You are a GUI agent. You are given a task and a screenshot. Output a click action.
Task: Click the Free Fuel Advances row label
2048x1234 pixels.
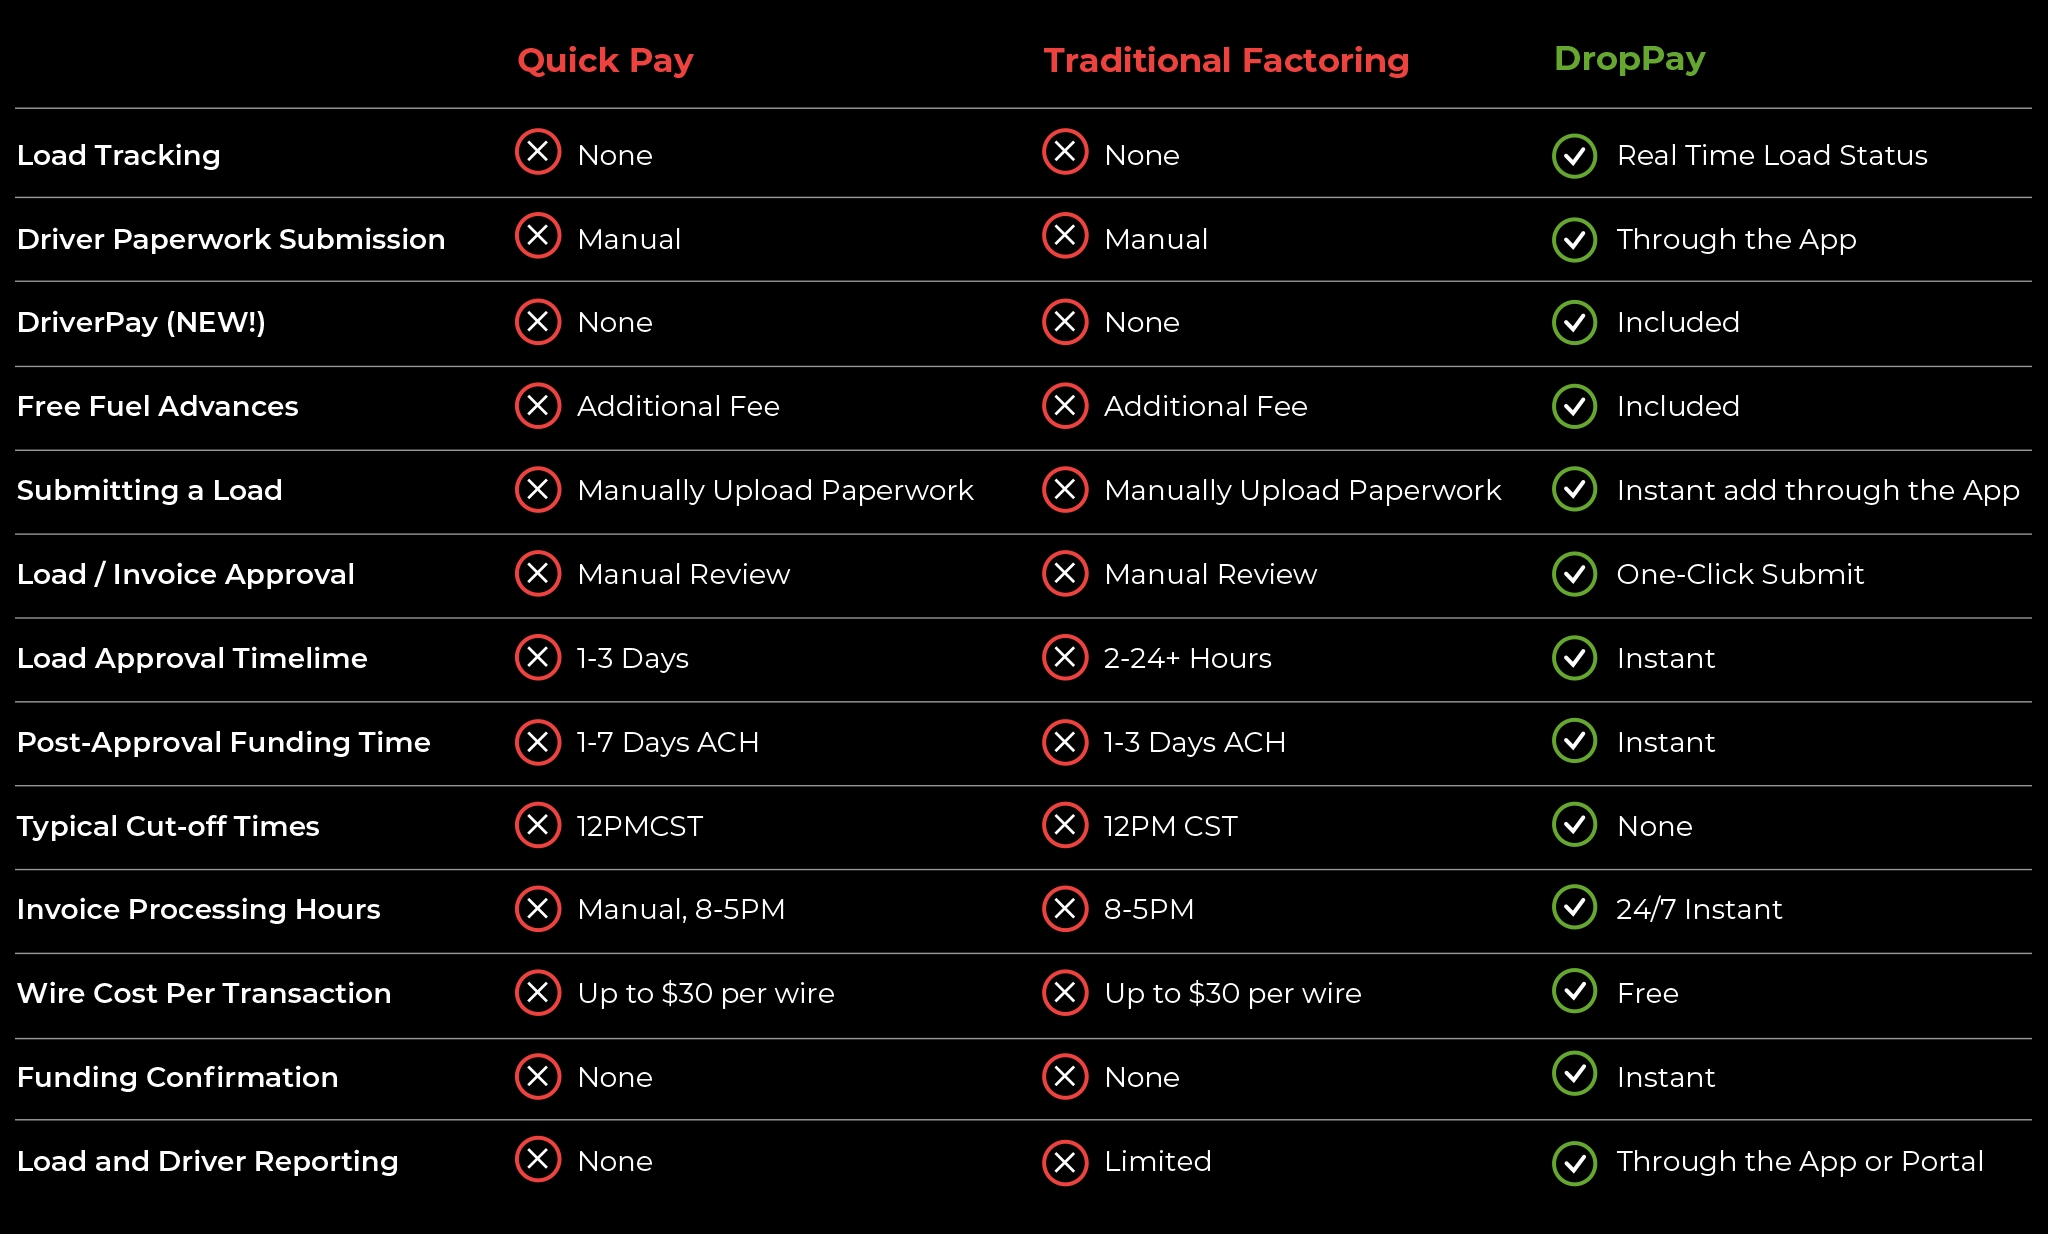click(157, 406)
